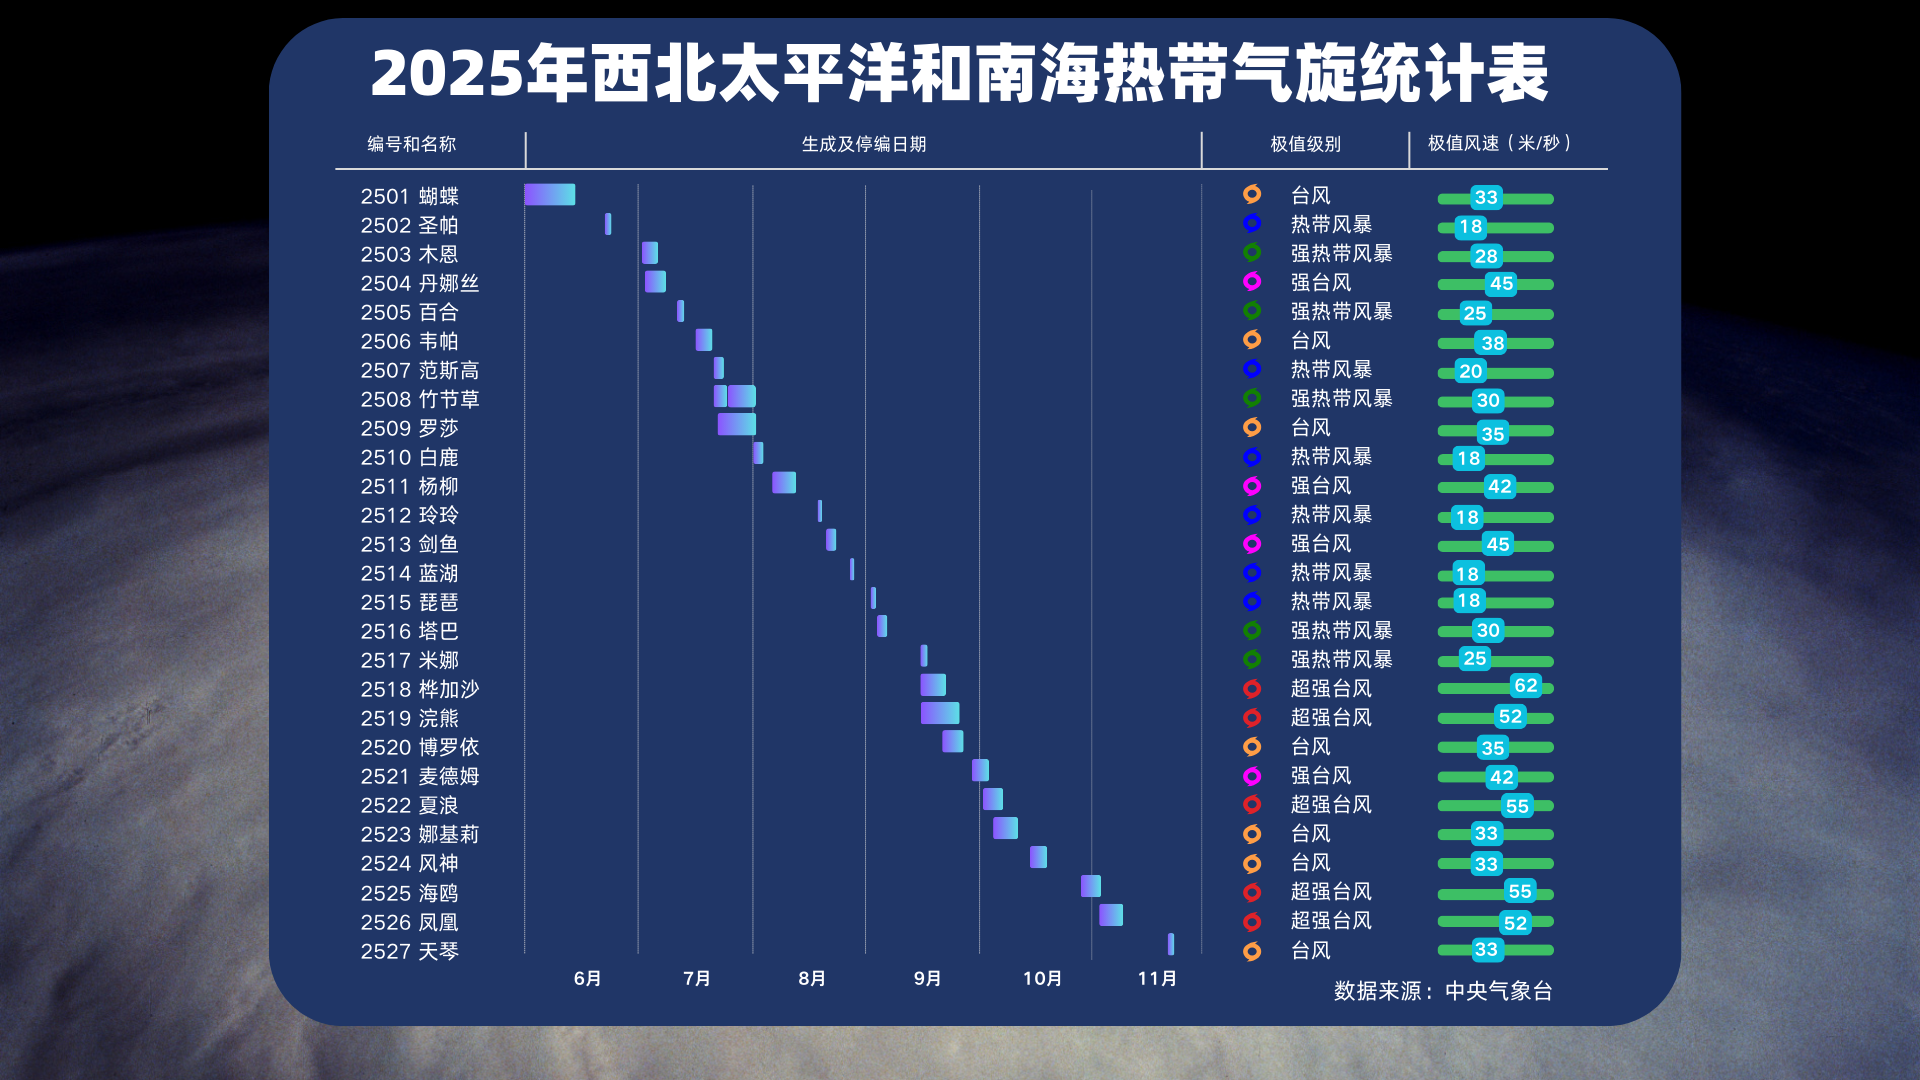Click the 9月 month axis label
The image size is (1920, 1080).
(927, 978)
